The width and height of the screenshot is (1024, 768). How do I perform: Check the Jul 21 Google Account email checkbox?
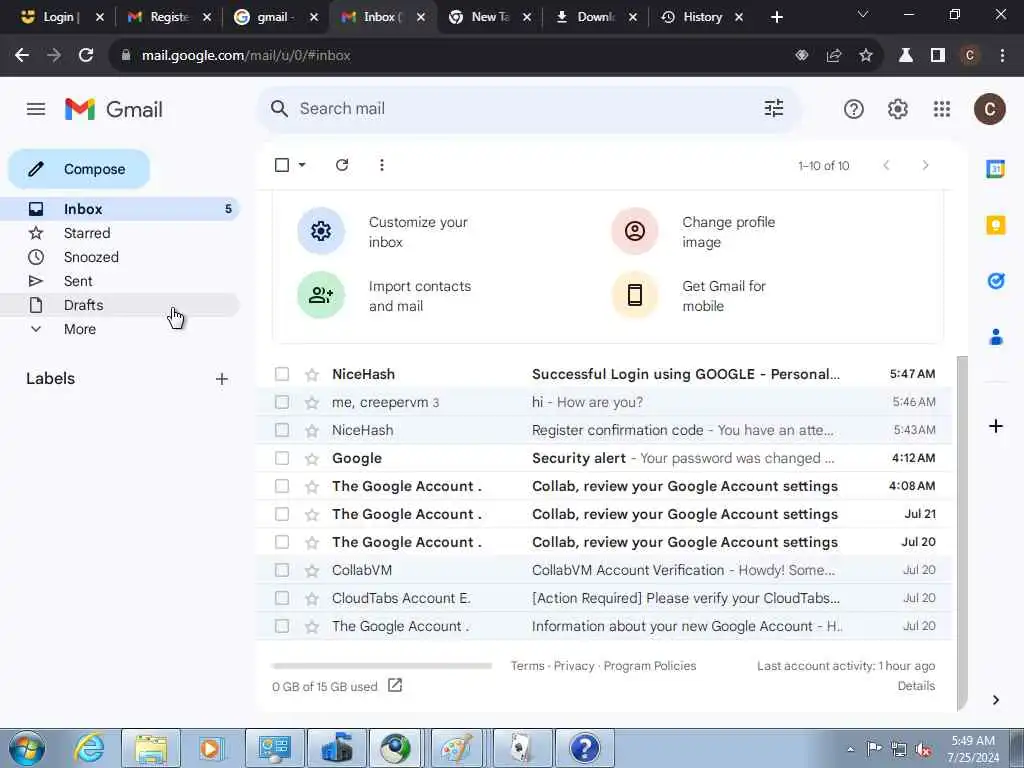click(281, 514)
